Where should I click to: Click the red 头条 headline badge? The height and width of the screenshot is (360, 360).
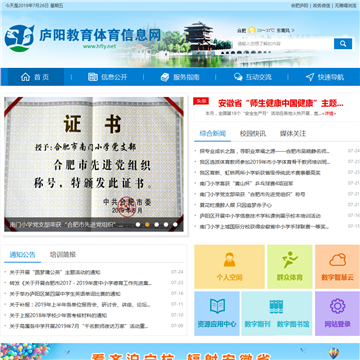click(x=201, y=101)
